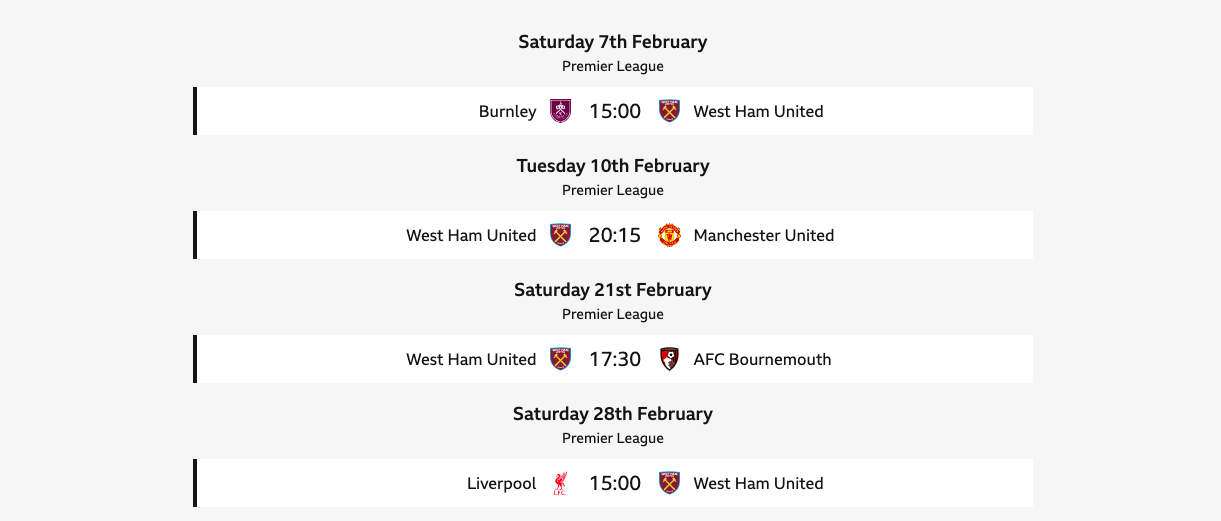Click the 20:15 kick-off time
This screenshot has width=1221, height=521.
click(615, 235)
